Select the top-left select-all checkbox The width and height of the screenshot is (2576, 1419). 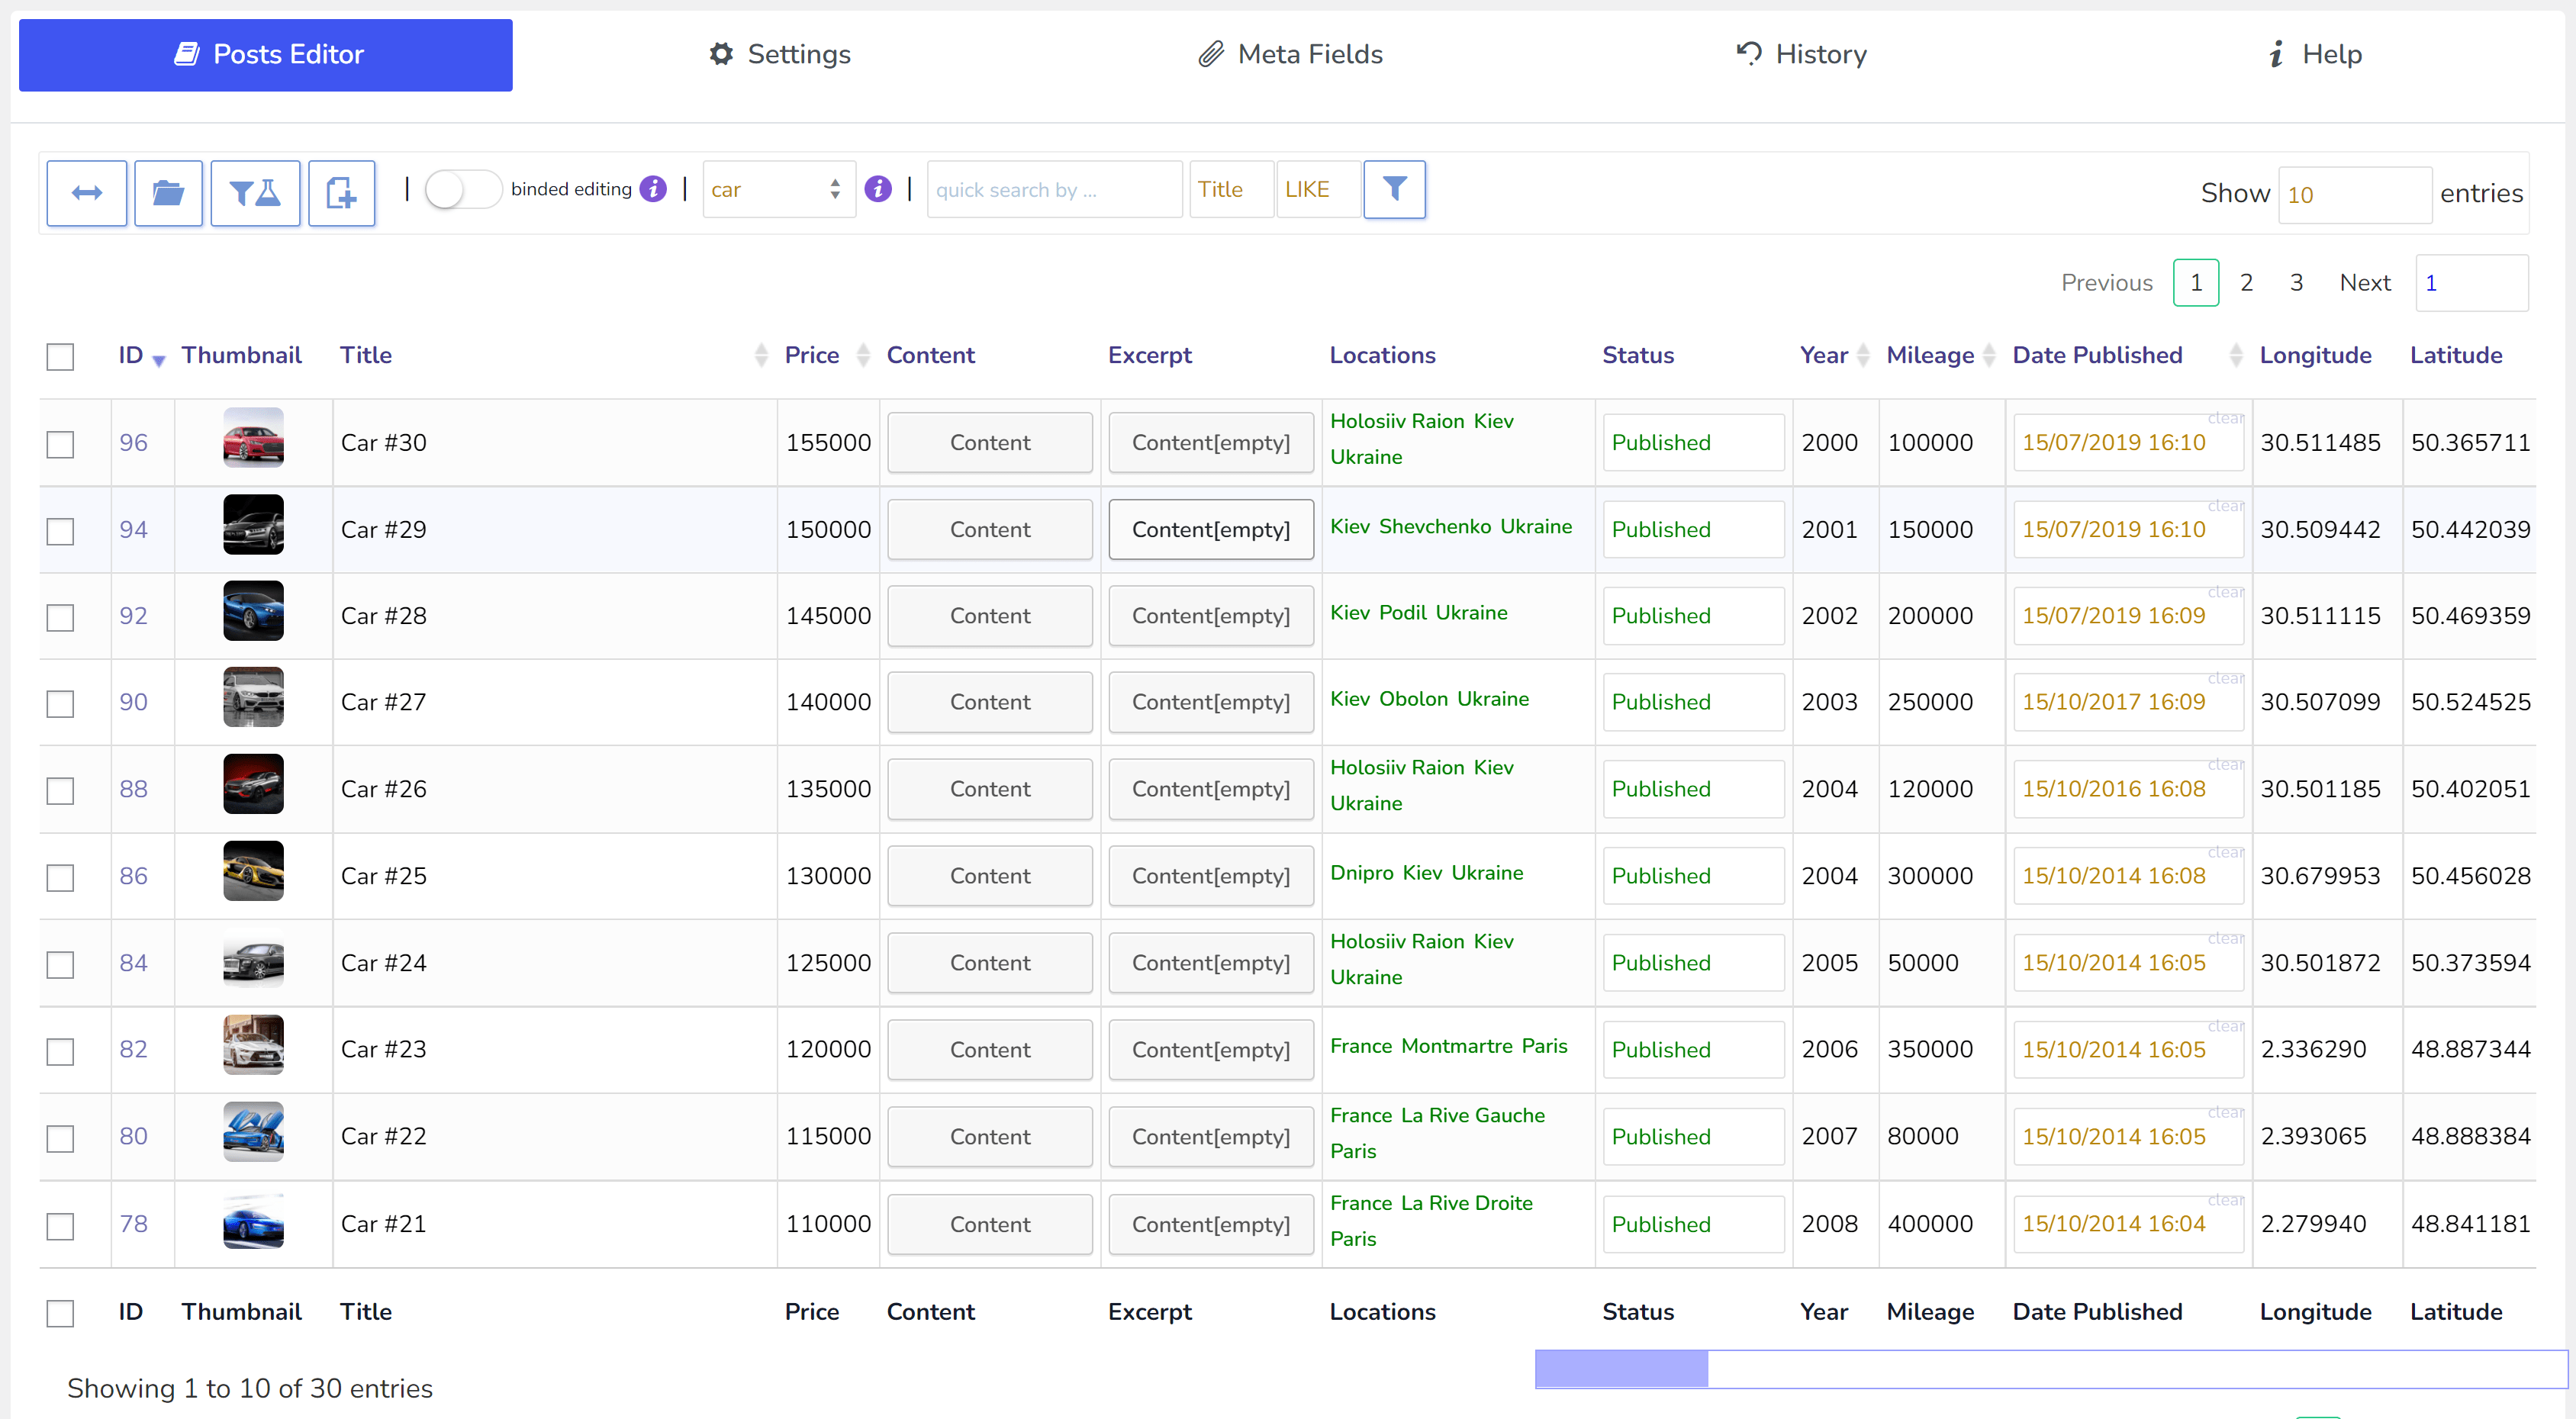coord(61,355)
